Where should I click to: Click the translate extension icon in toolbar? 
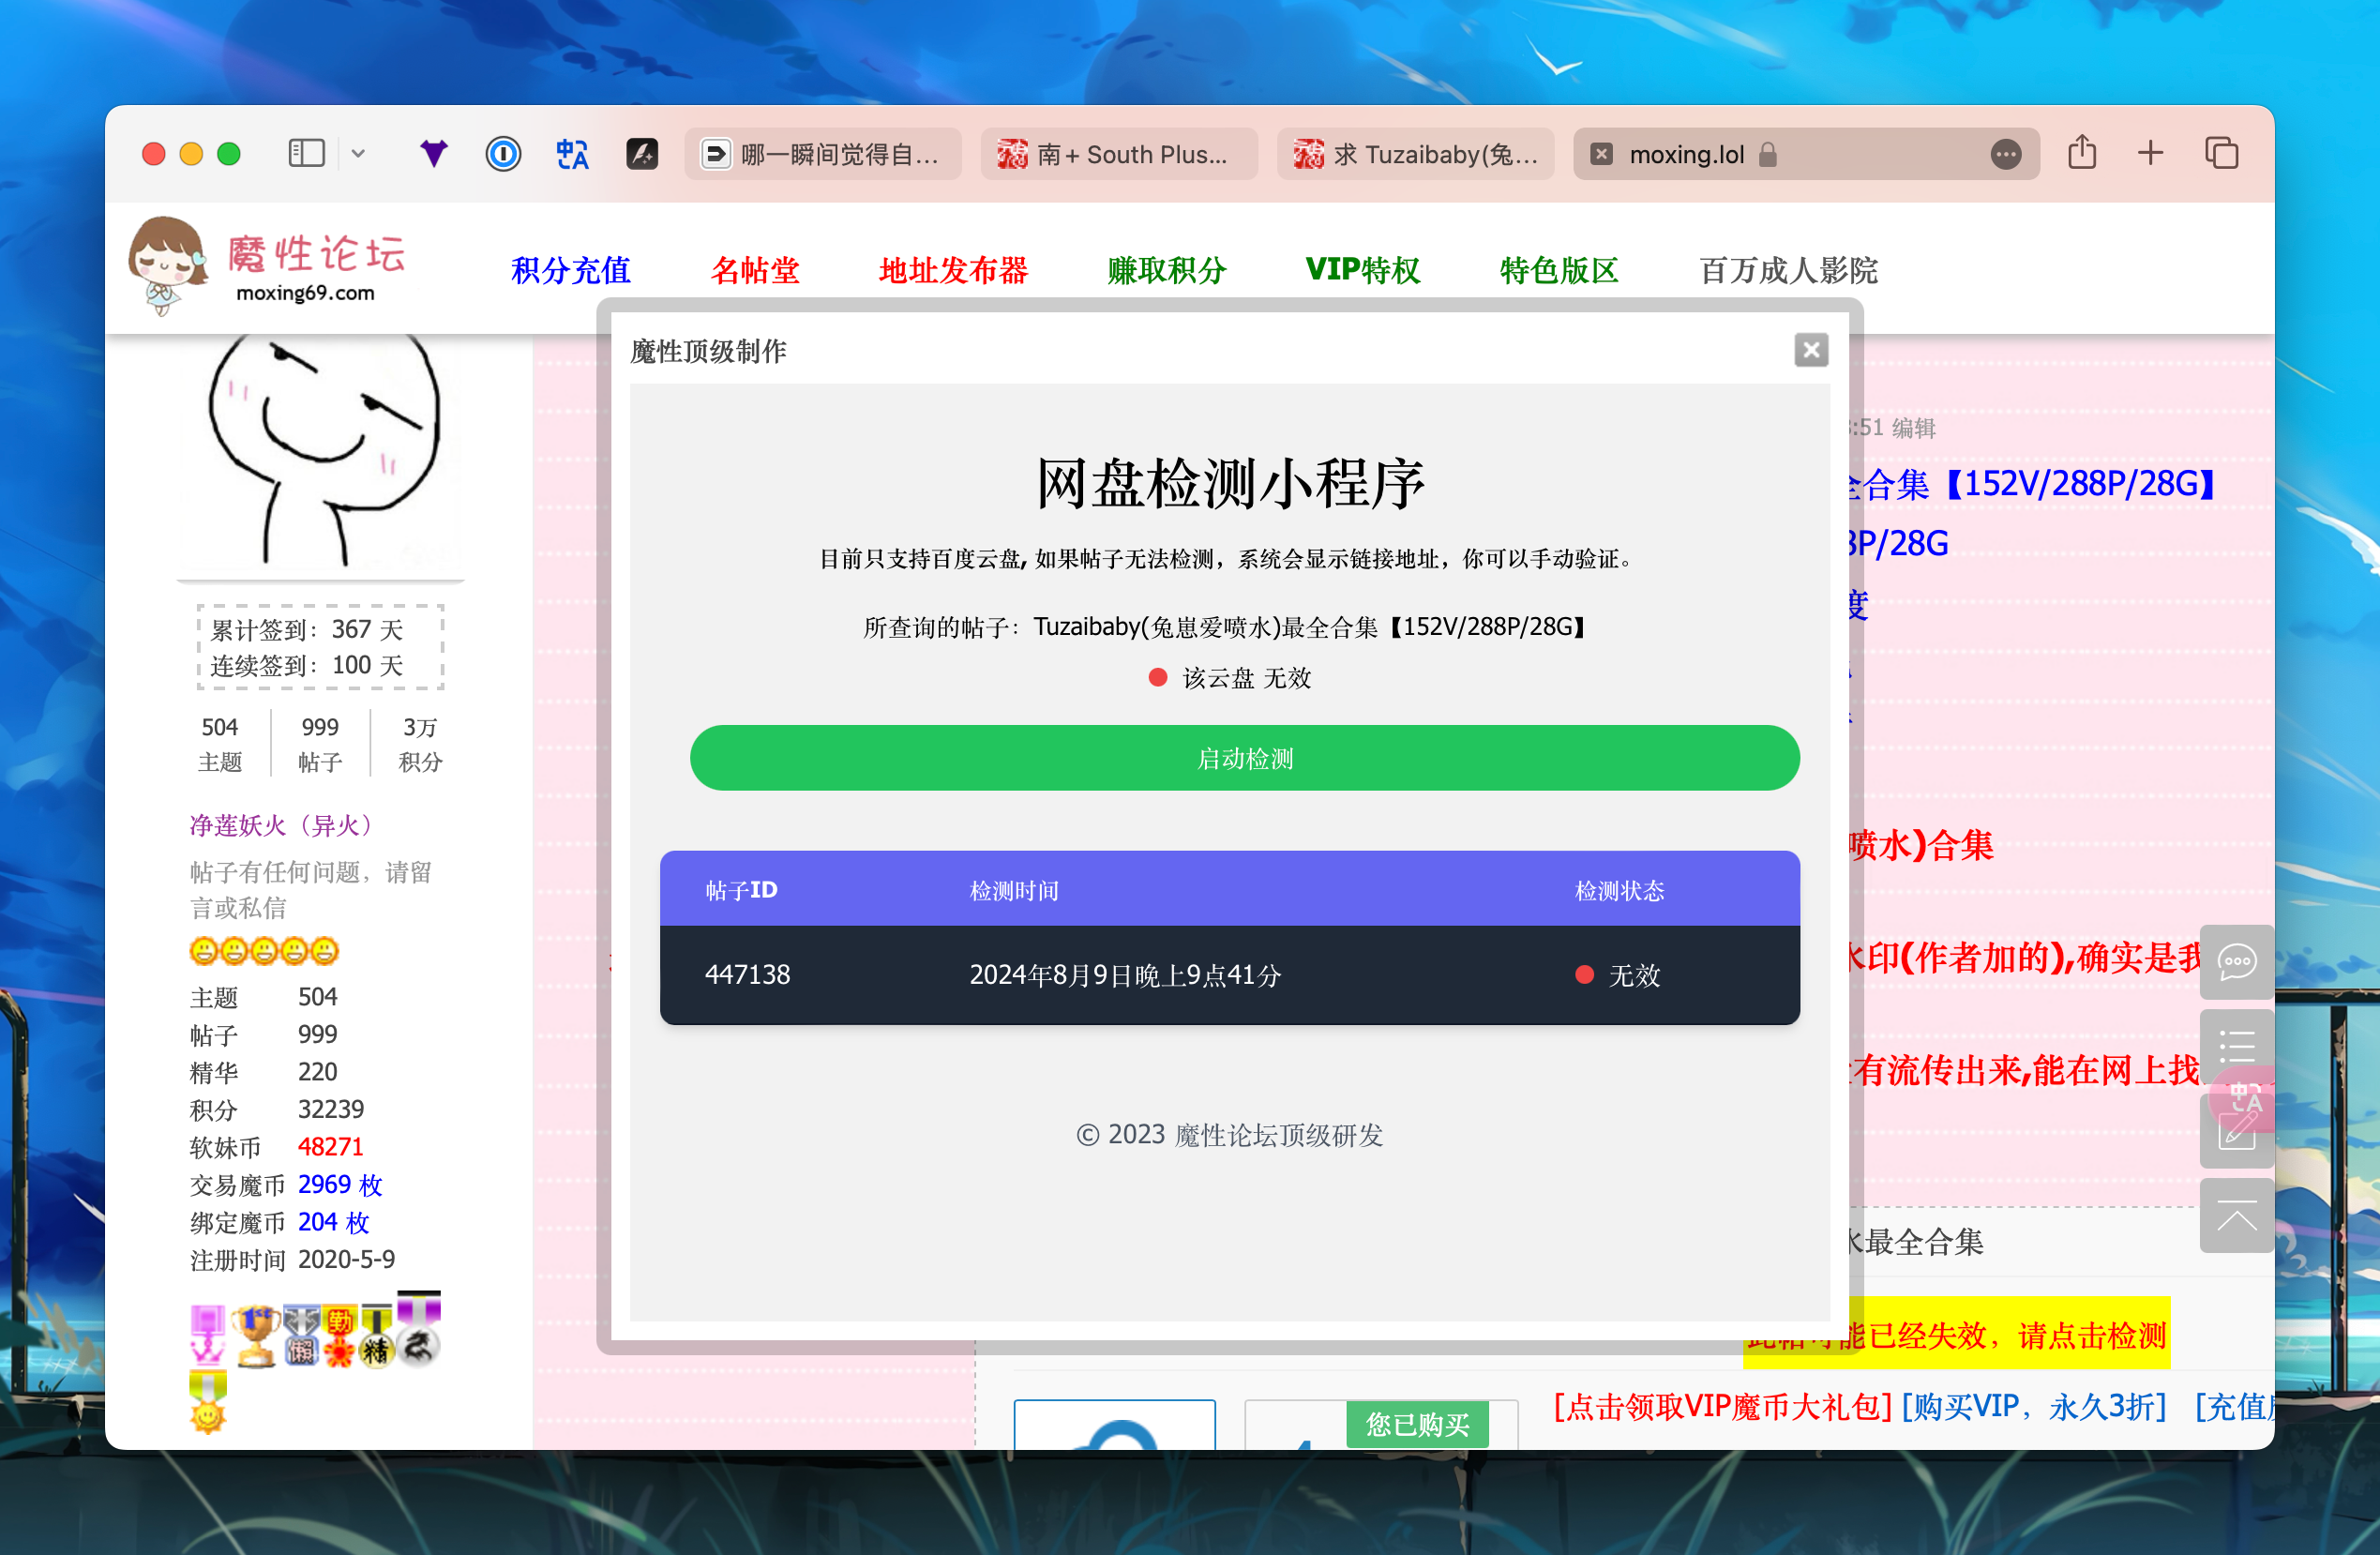(x=572, y=154)
